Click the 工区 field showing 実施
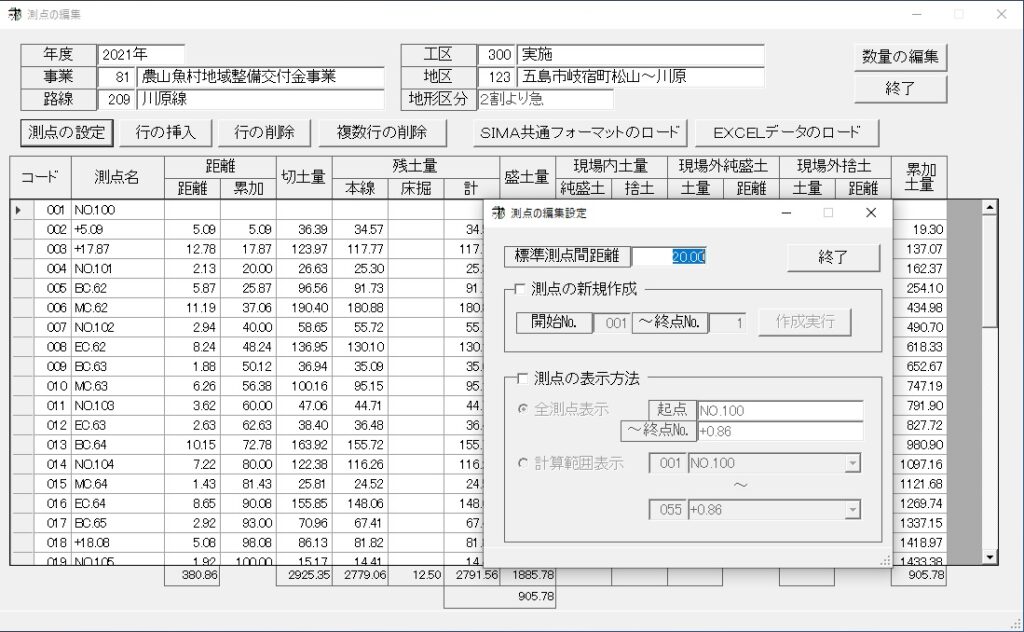Viewport: 1024px width, 632px height. coord(640,54)
